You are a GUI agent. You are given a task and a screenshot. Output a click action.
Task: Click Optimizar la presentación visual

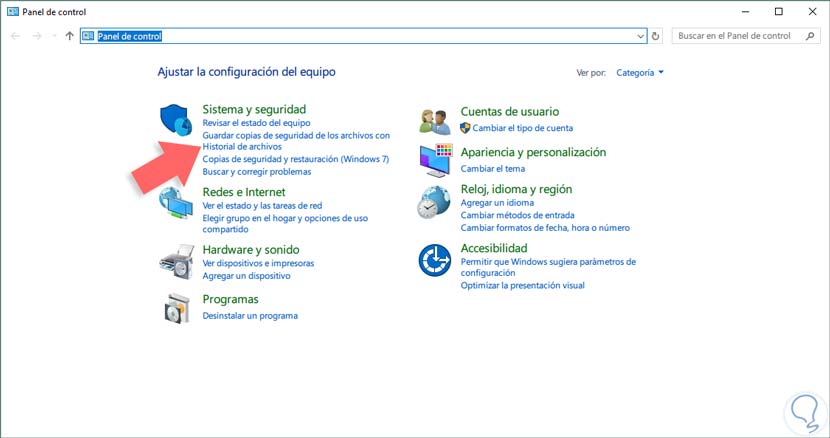click(x=522, y=285)
